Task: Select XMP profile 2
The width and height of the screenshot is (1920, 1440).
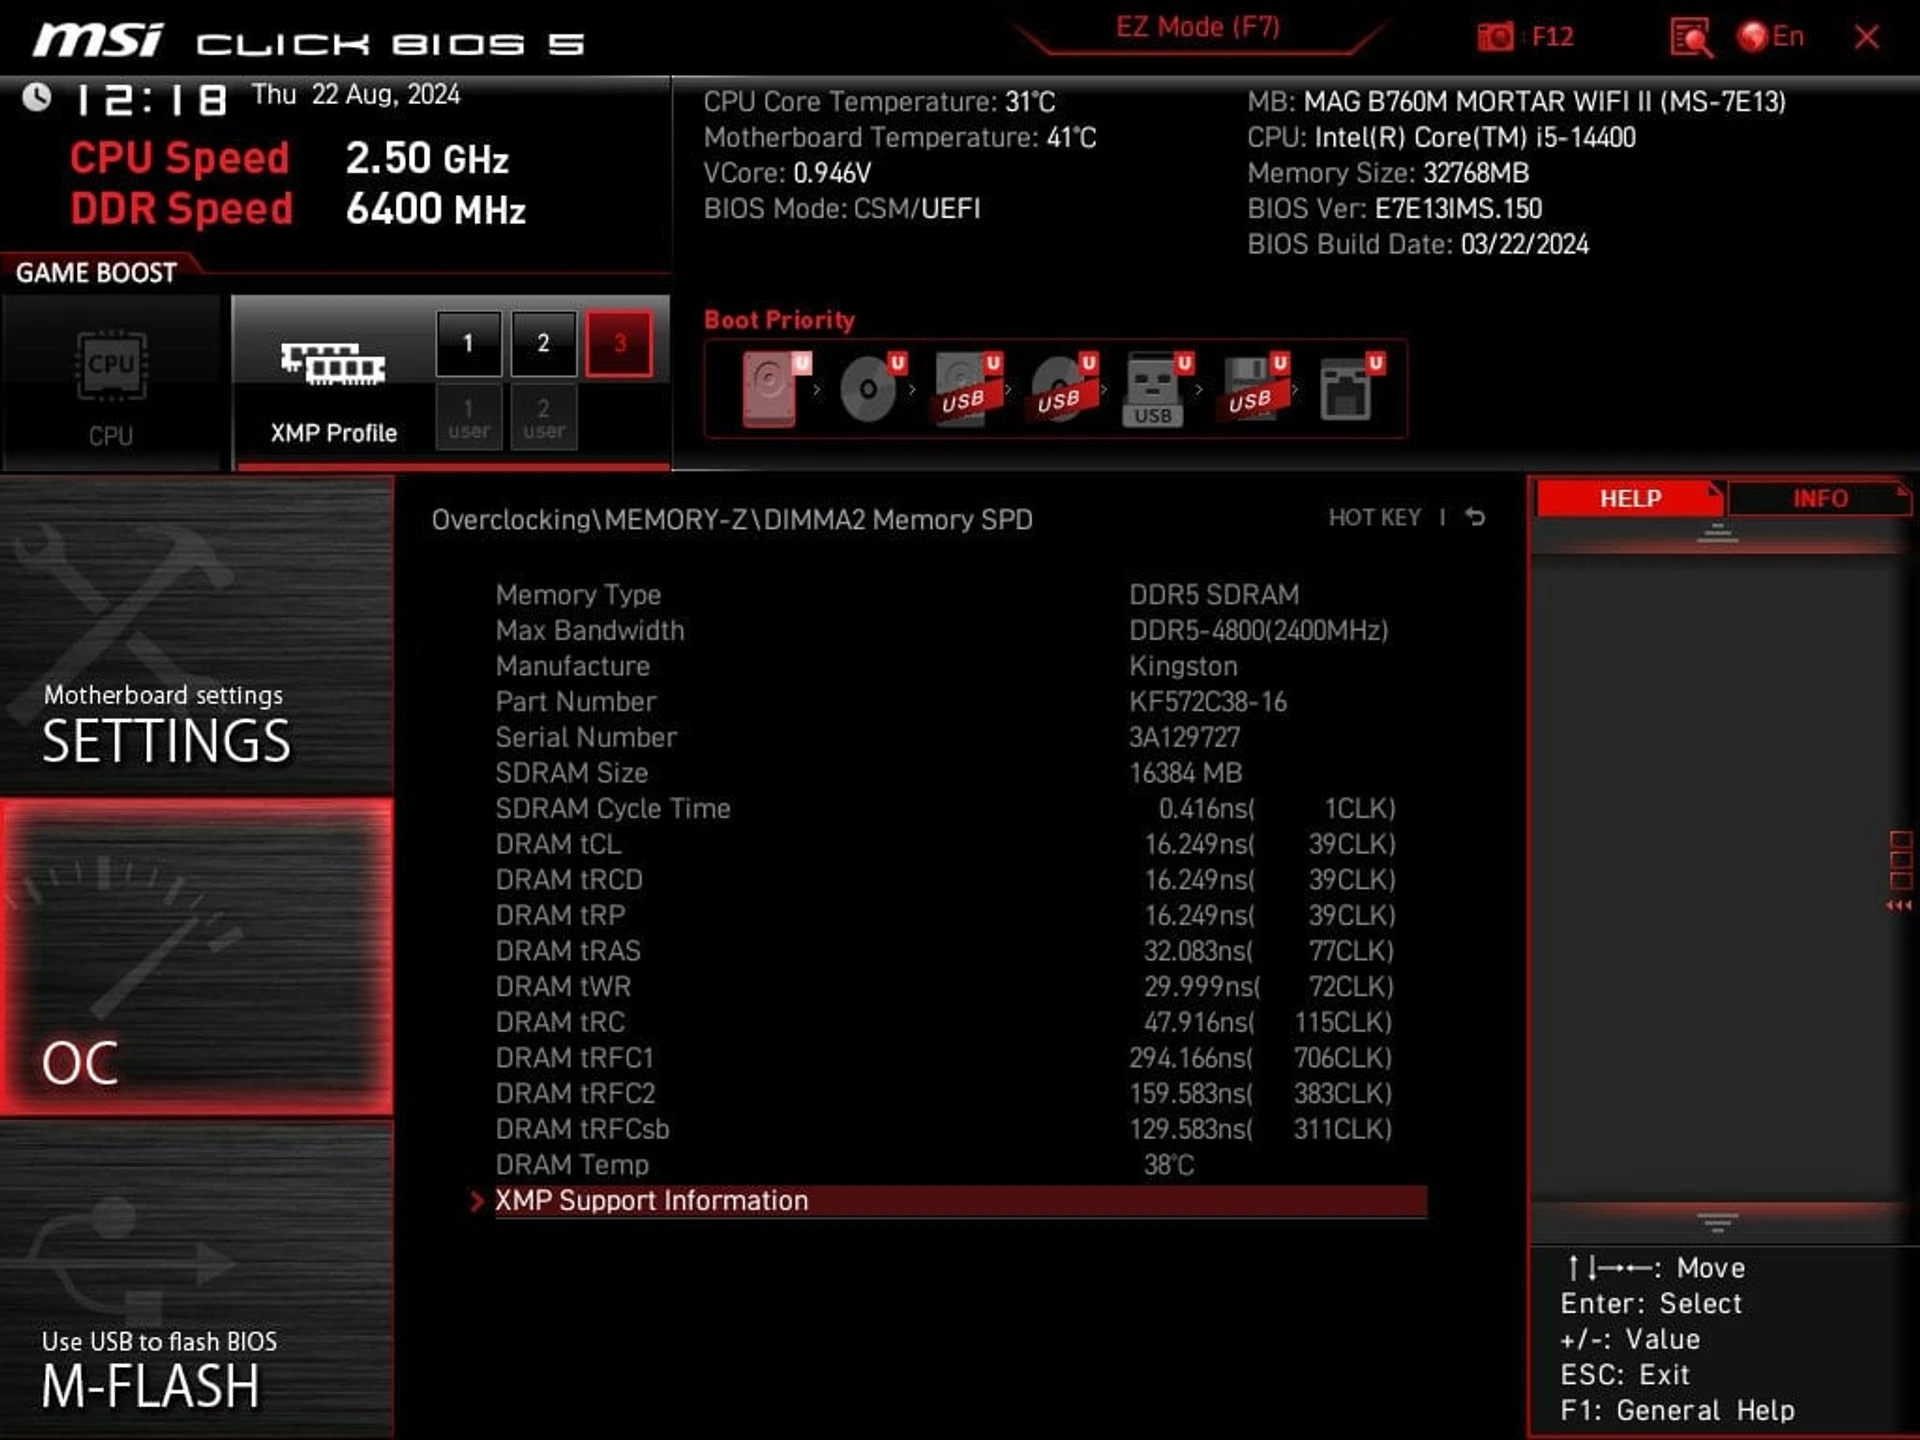Action: (x=543, y=344)
